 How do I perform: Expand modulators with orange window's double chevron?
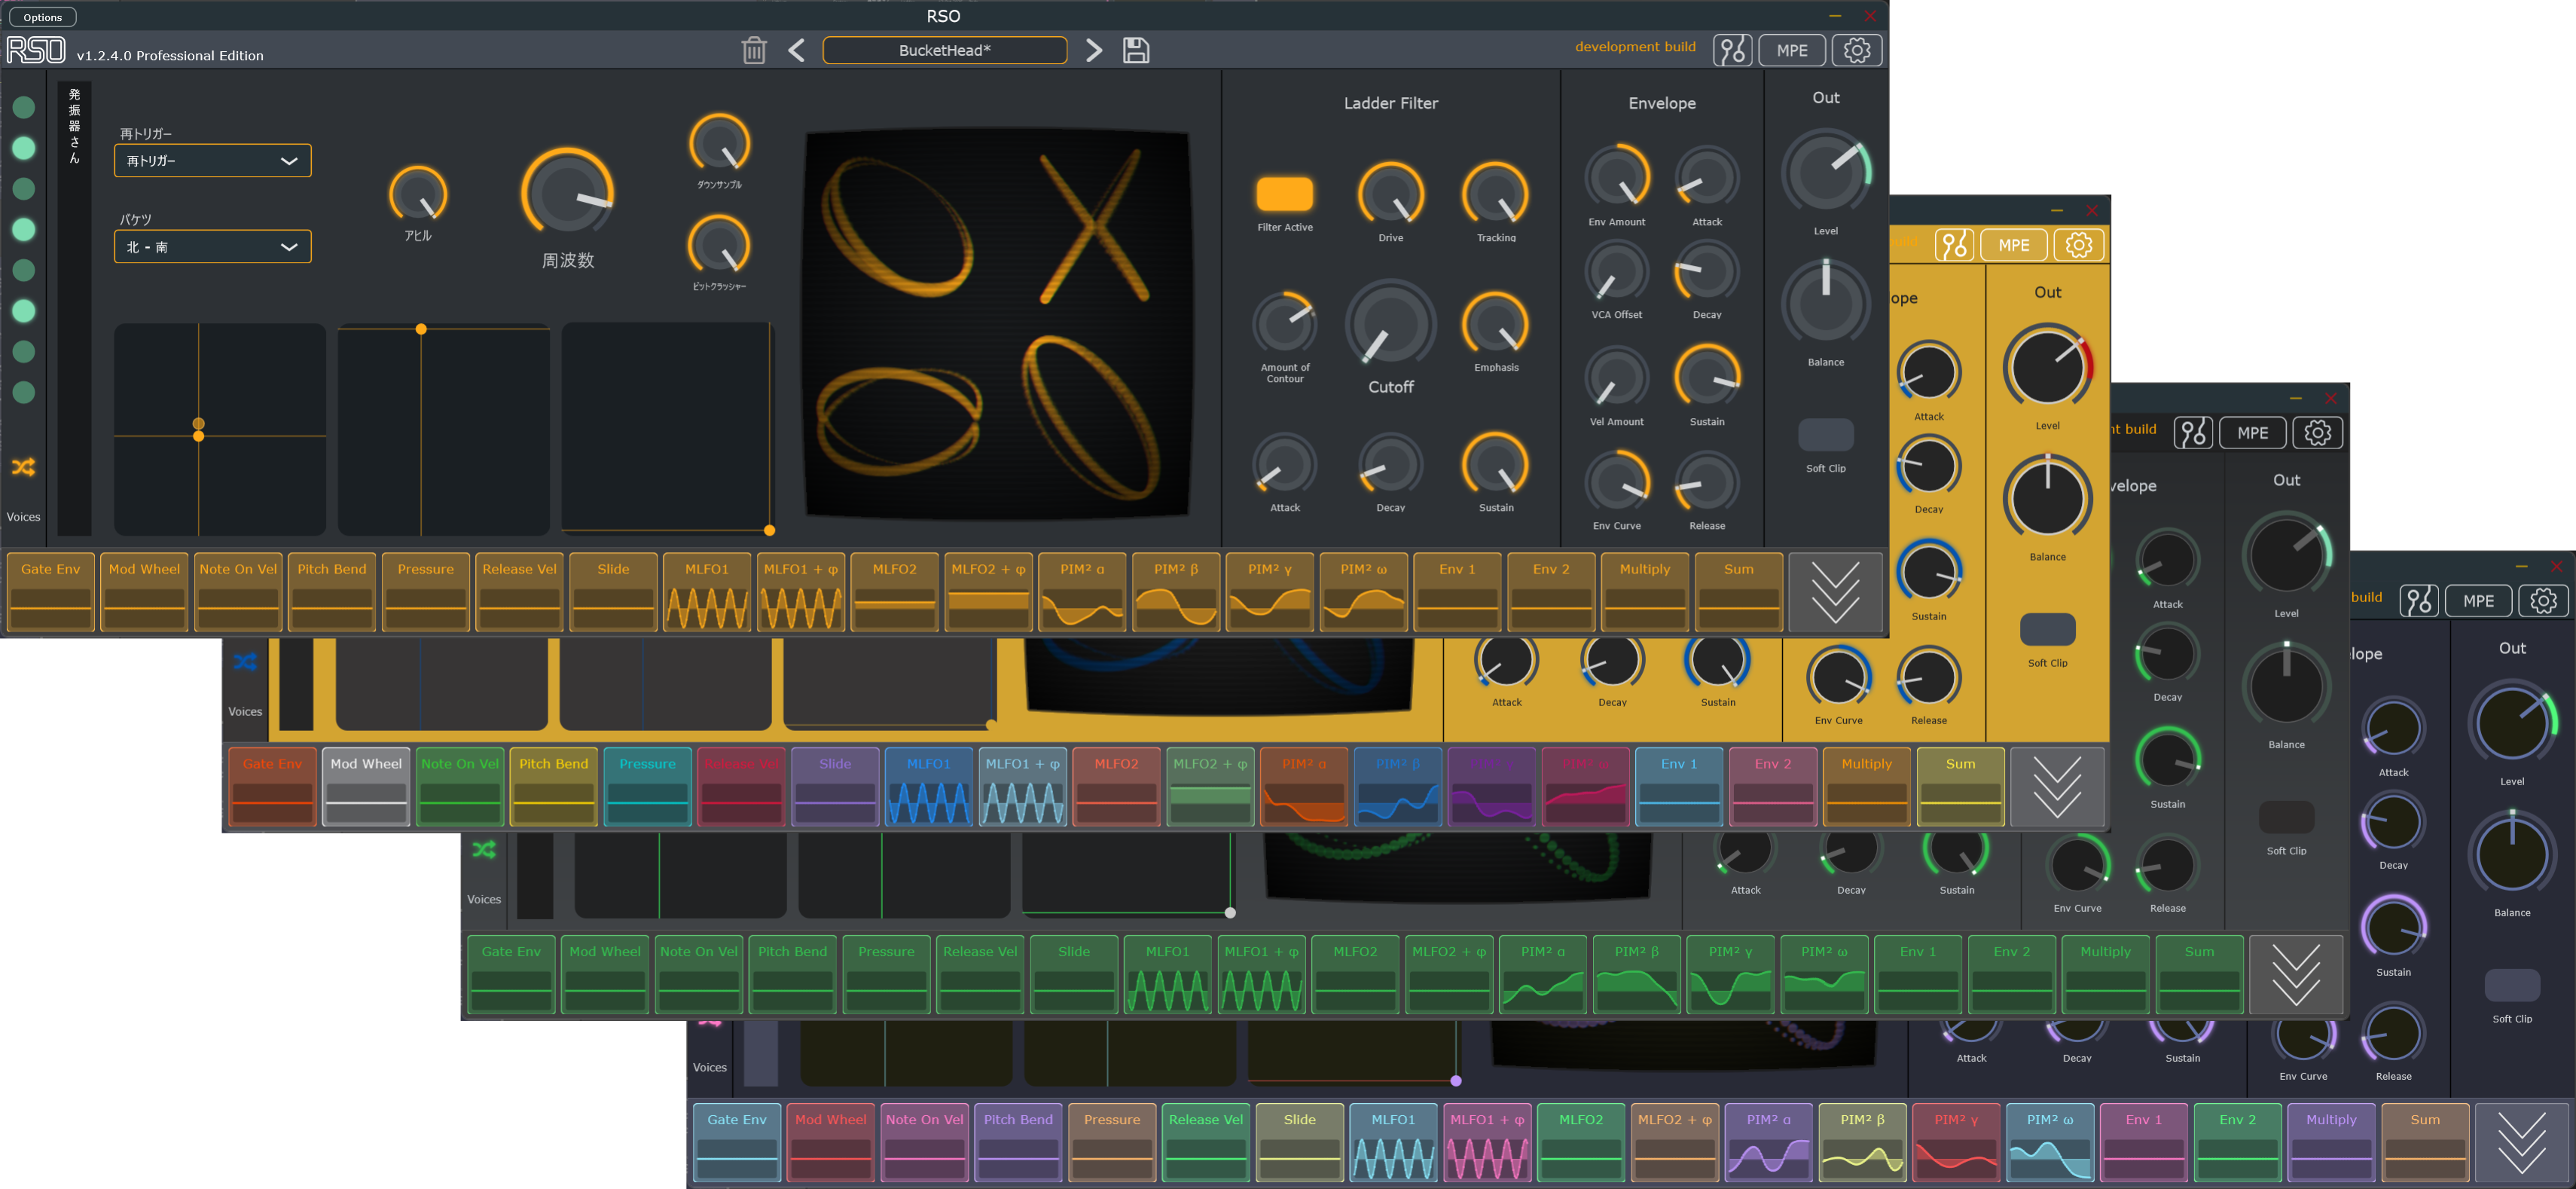point(1835,592)
